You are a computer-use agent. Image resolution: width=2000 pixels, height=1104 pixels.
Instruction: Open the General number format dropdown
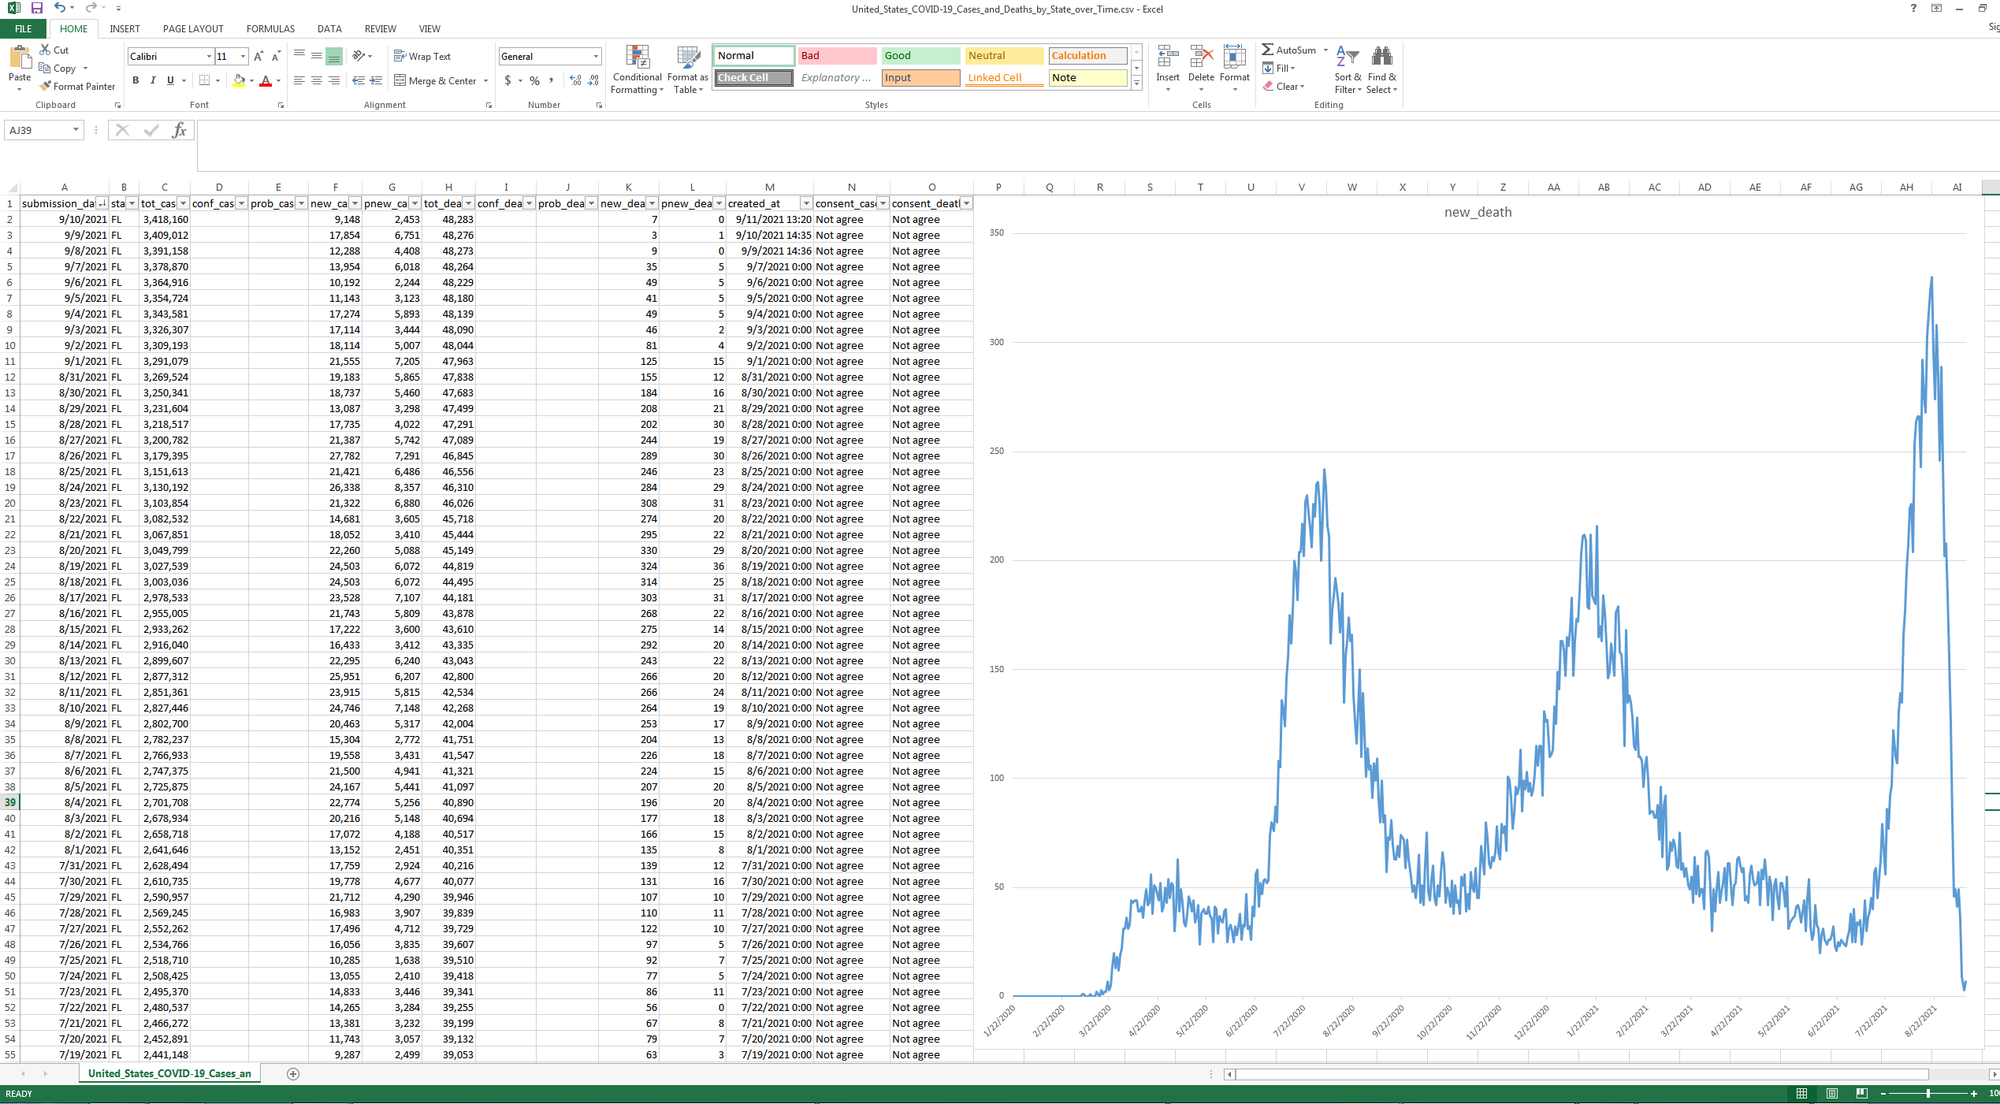[x=596, y=57]
